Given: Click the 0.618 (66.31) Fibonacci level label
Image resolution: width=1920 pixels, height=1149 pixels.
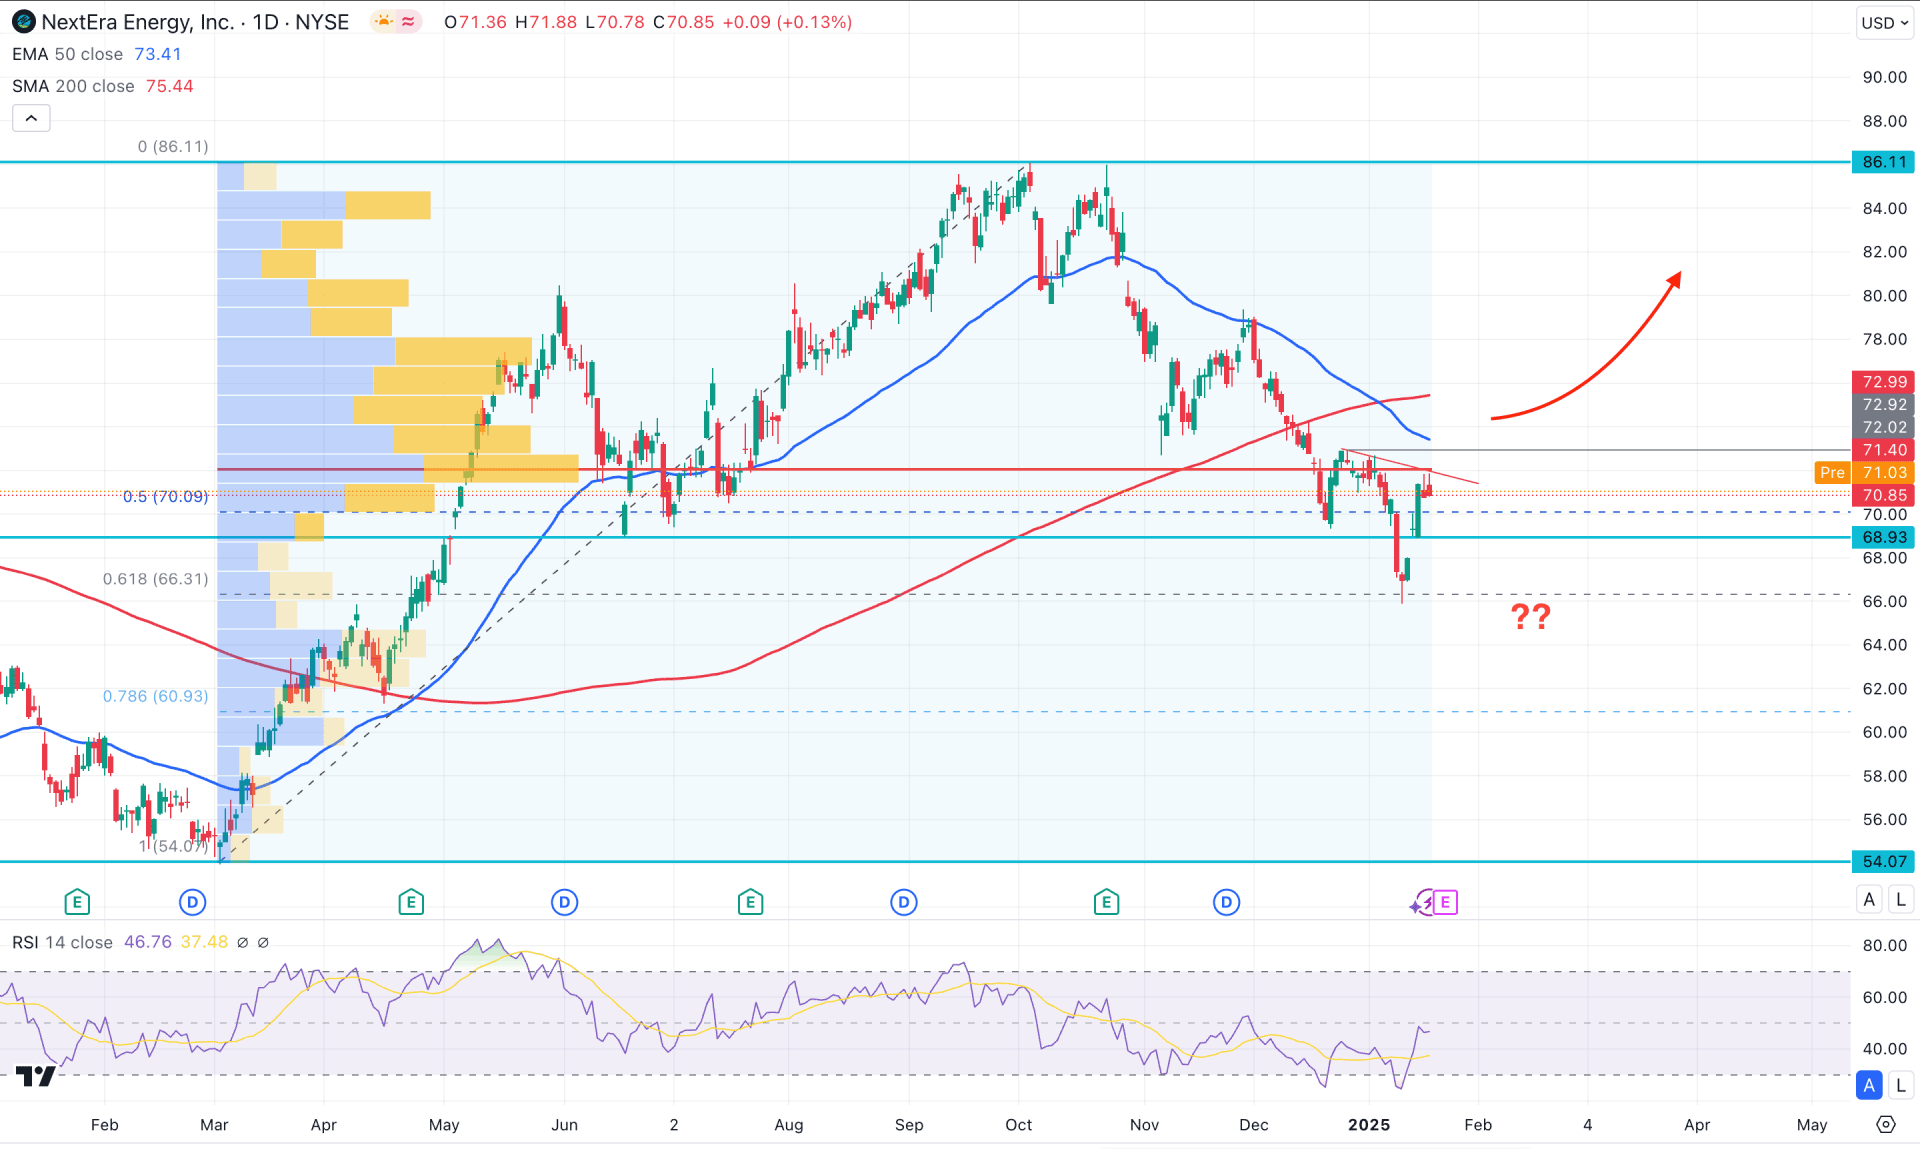Looking at the screenshot, I should [155, 579].
